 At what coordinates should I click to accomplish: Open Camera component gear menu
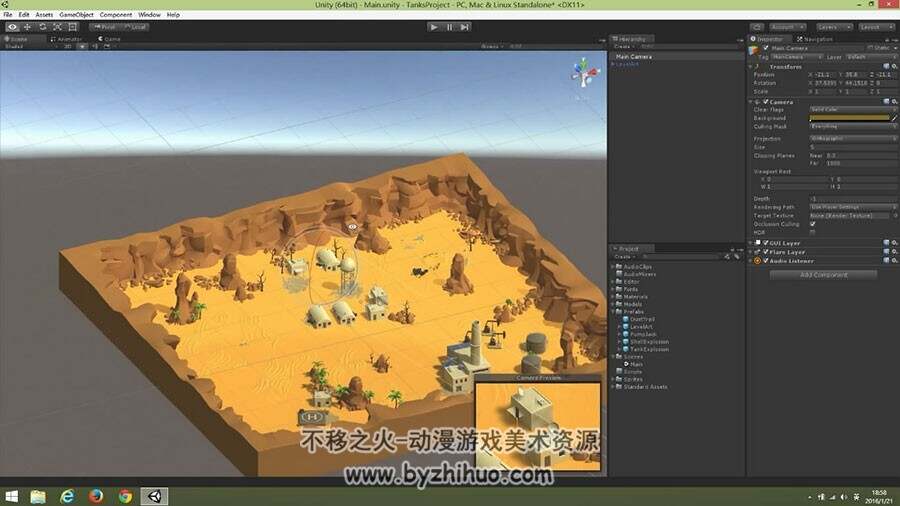(x=894, y=102)
